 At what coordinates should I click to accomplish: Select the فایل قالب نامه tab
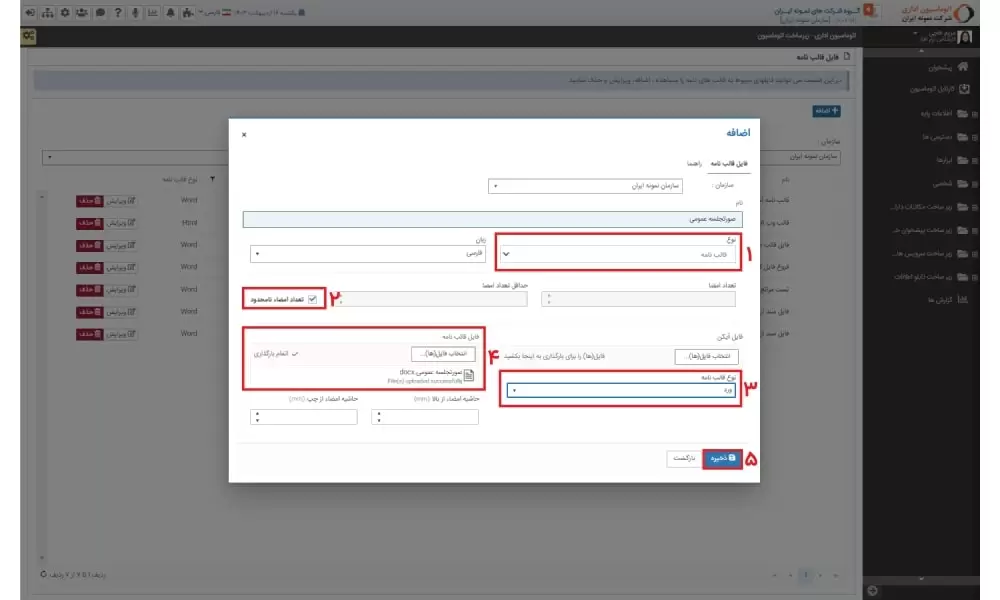coord(728,162)
